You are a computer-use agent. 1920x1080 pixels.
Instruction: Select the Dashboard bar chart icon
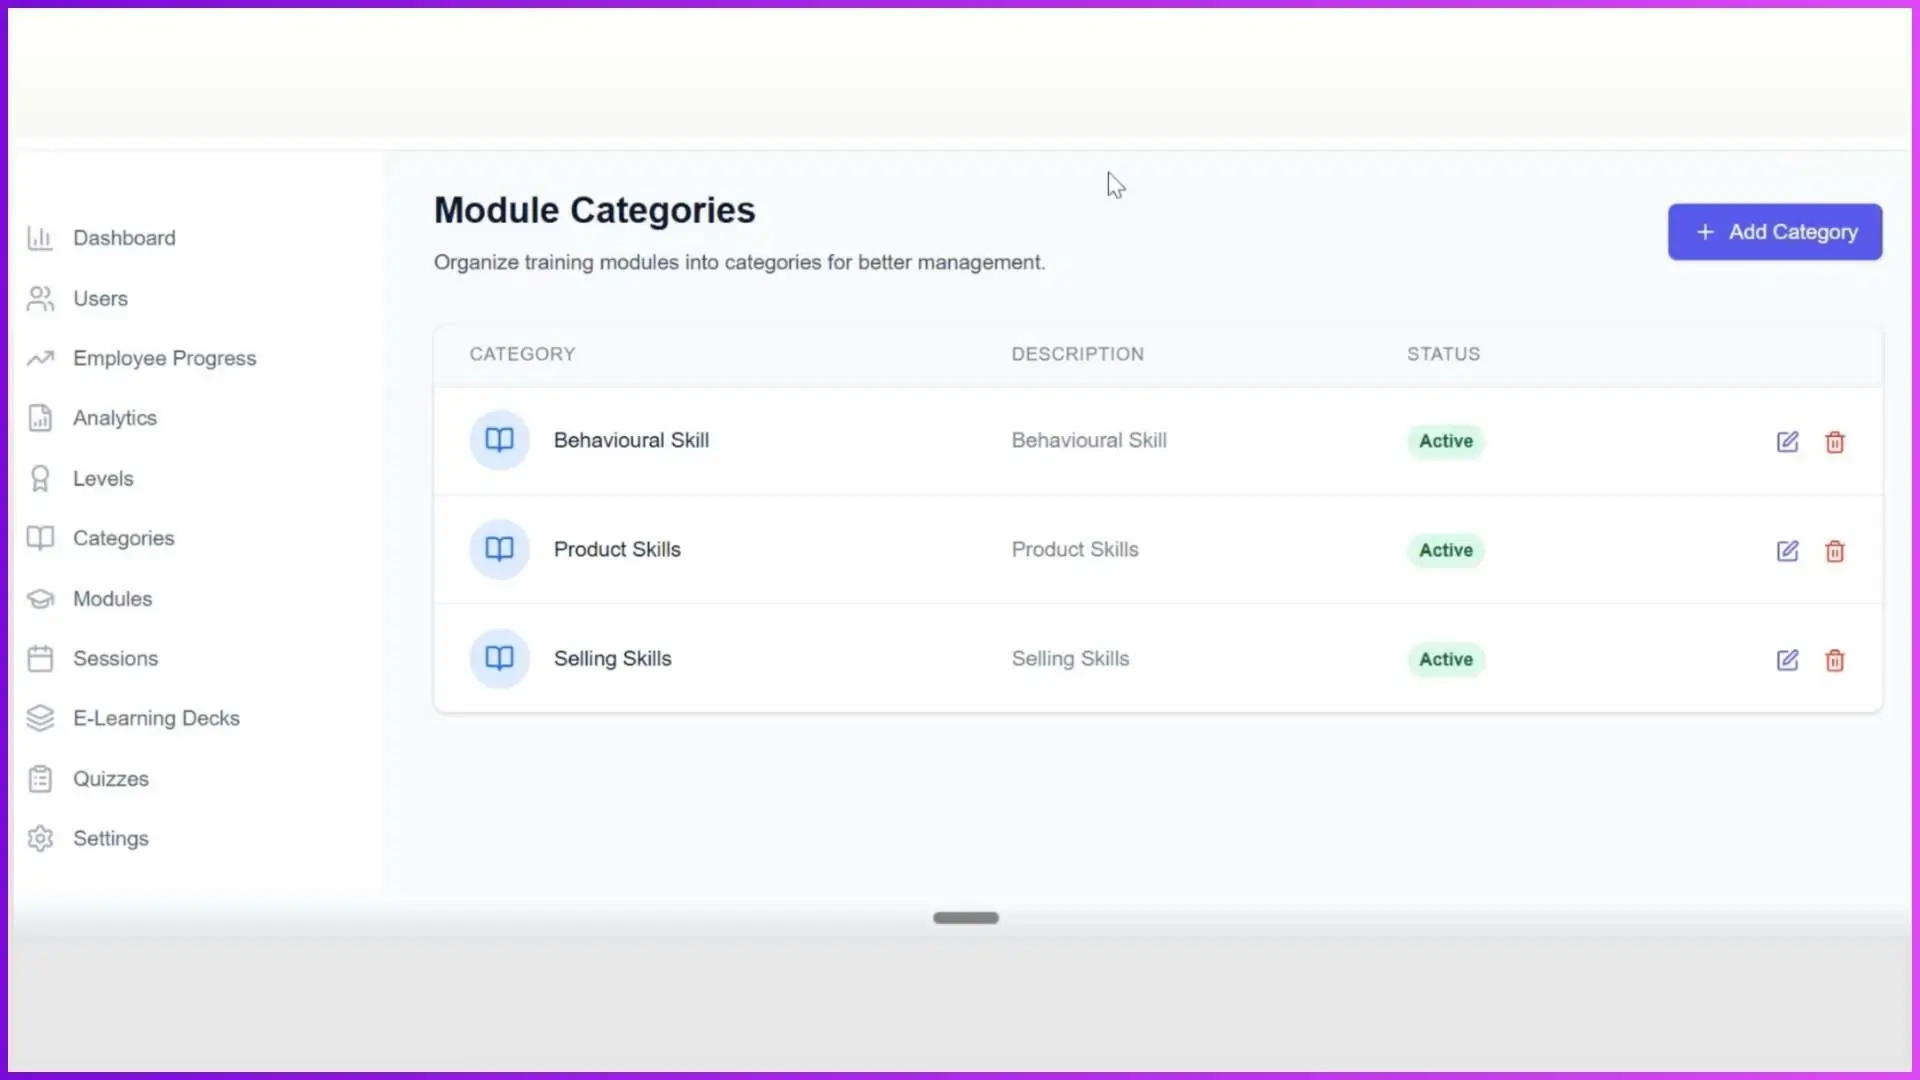38,238
